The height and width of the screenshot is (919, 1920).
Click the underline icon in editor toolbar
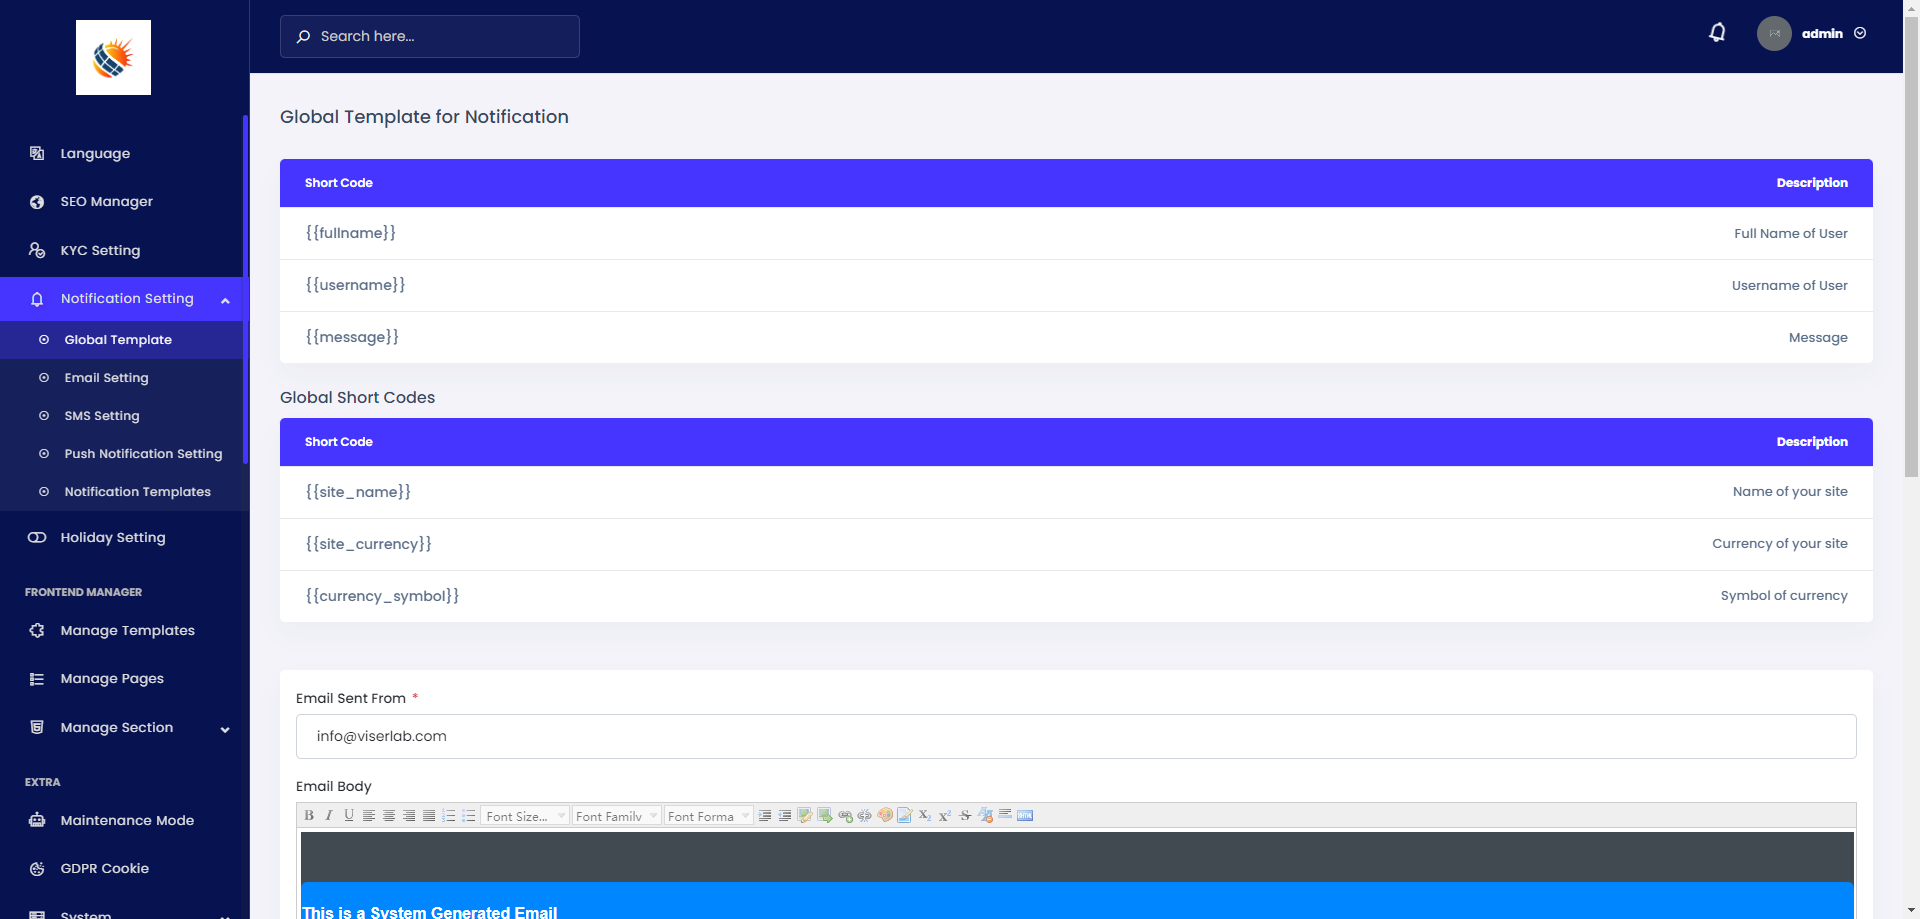349,816
